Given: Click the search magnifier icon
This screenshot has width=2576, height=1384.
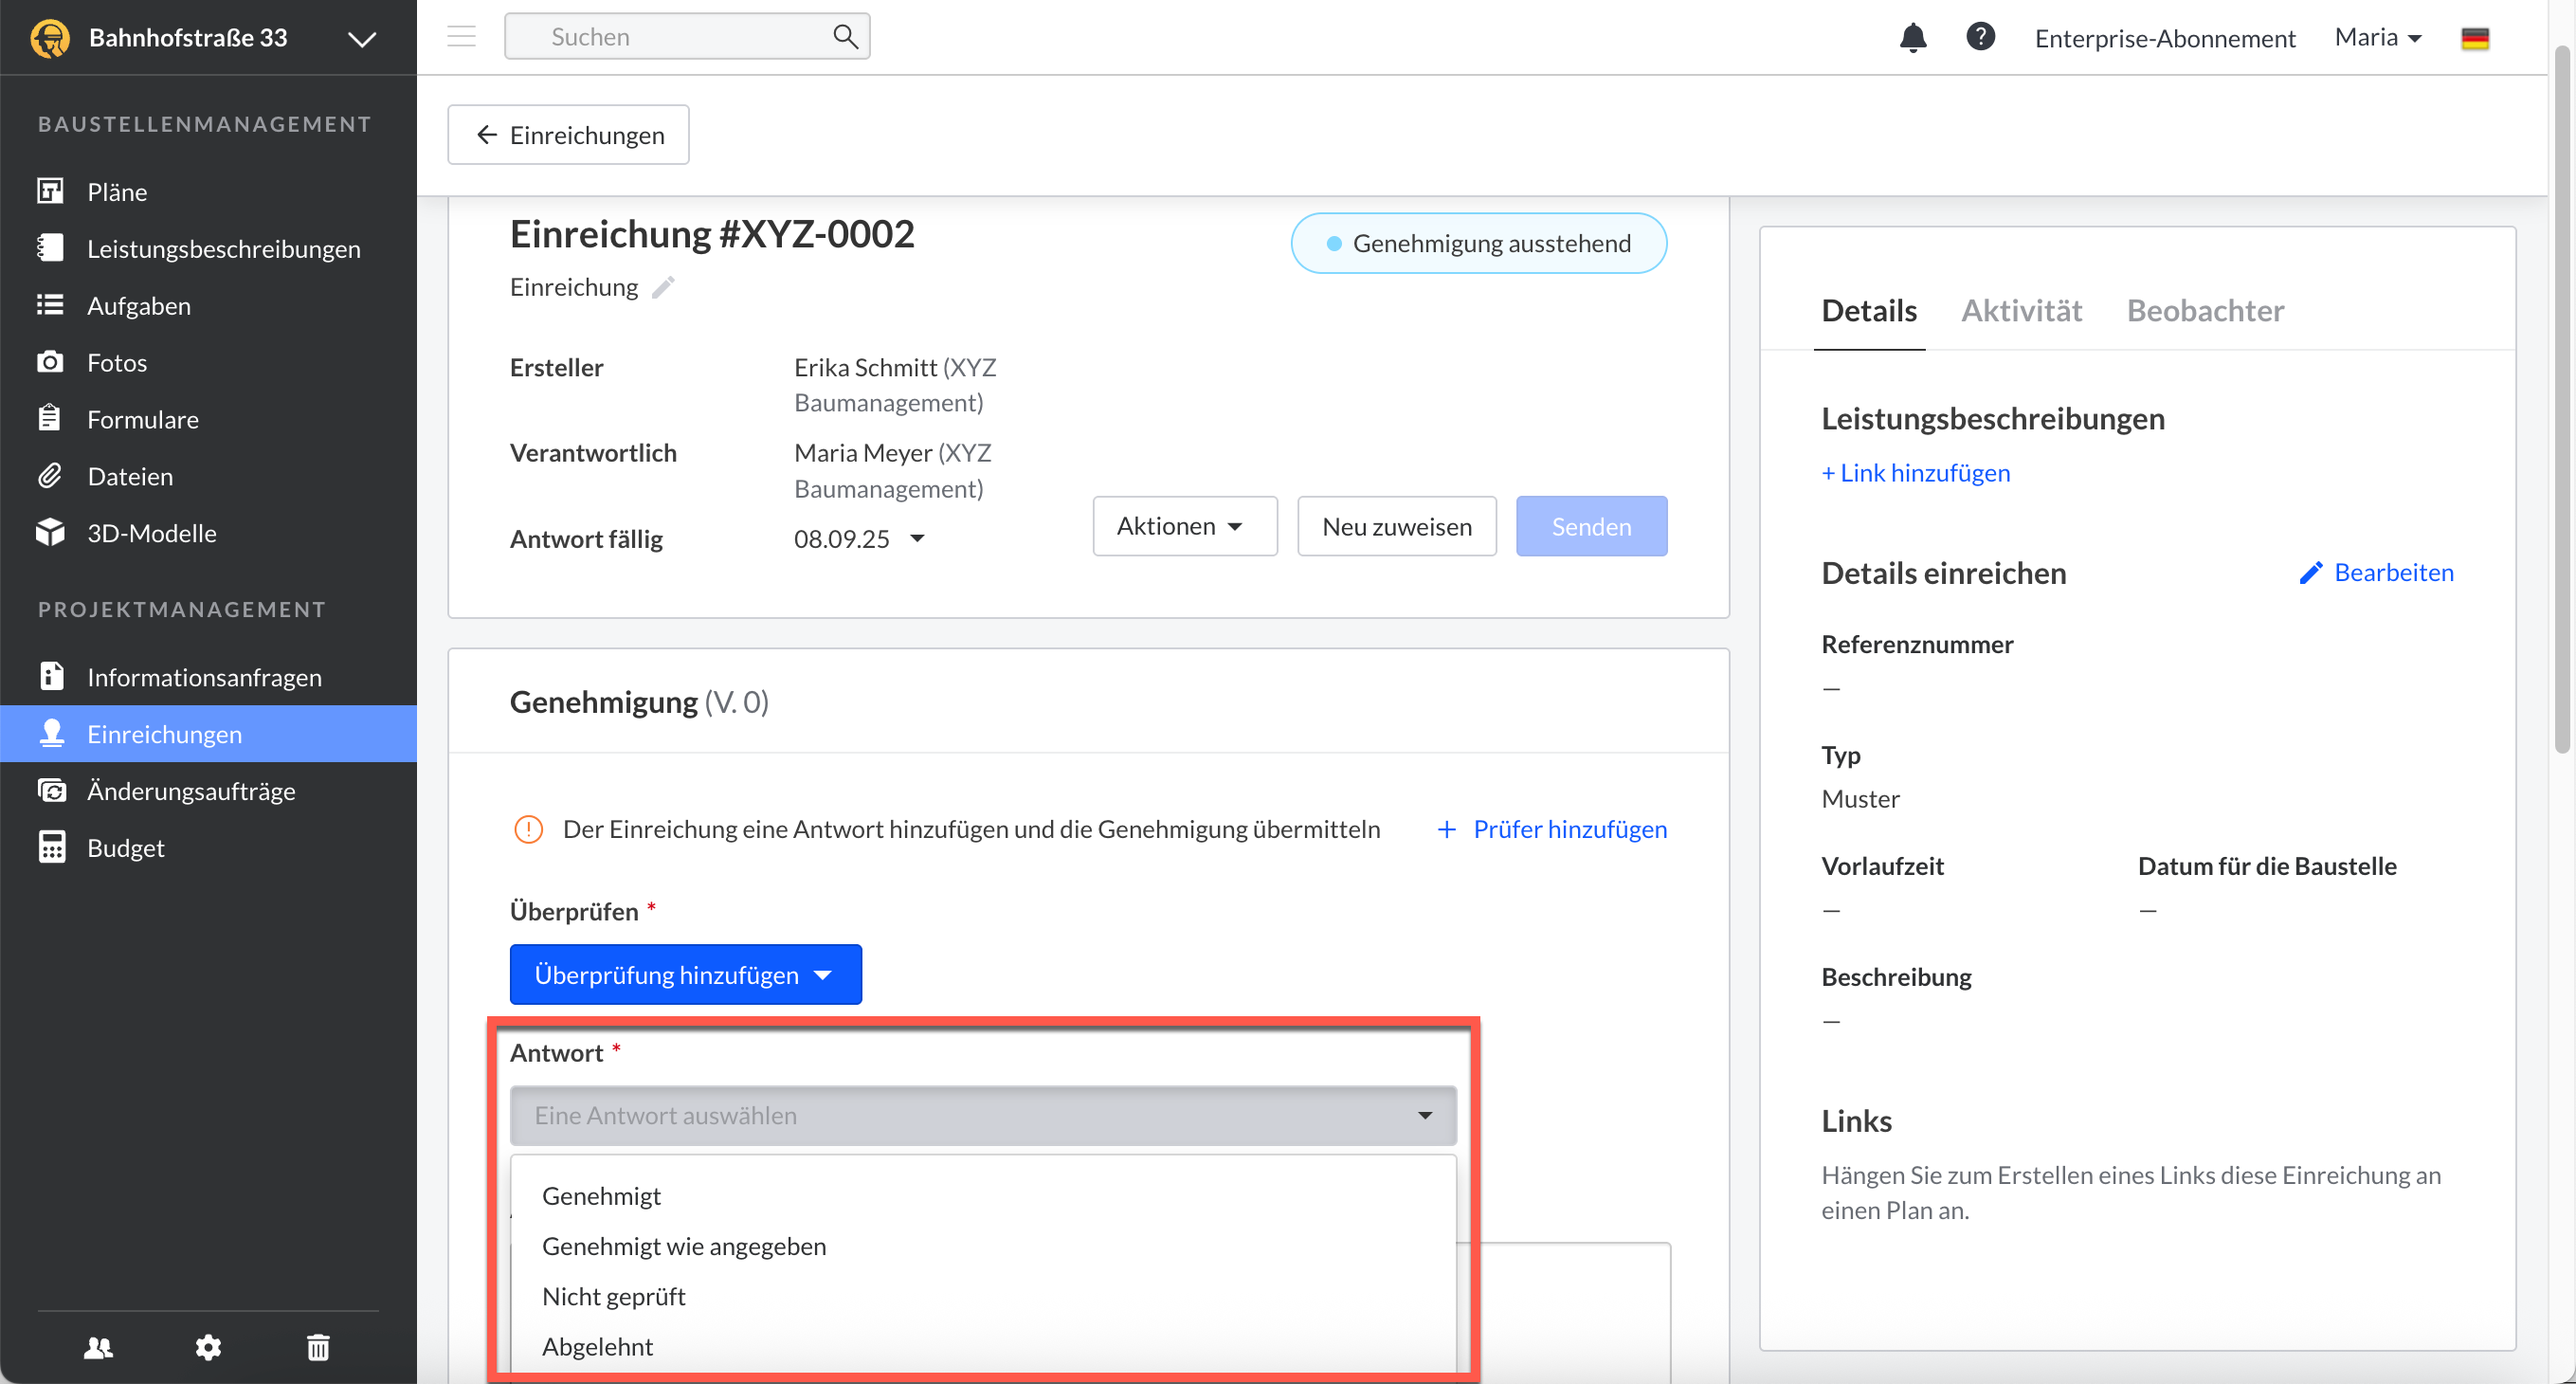Looking at the screenshot, I should (845, 37).
